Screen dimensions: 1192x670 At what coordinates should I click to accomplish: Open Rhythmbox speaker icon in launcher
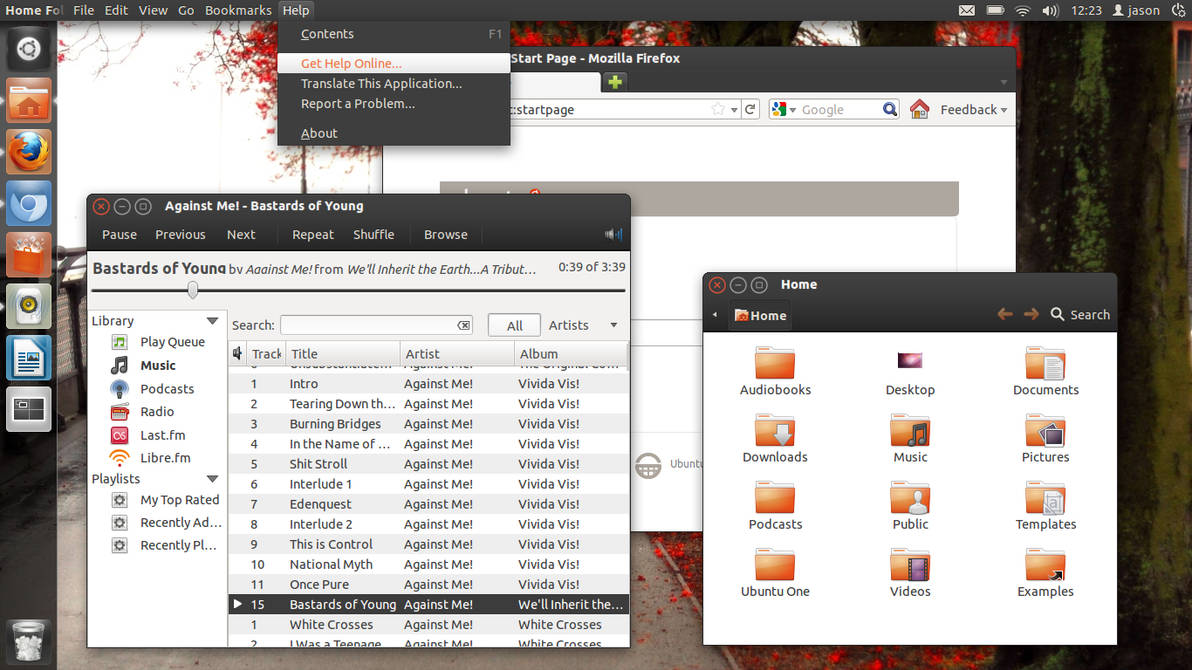pyautogui.click(x=28, y=306)
